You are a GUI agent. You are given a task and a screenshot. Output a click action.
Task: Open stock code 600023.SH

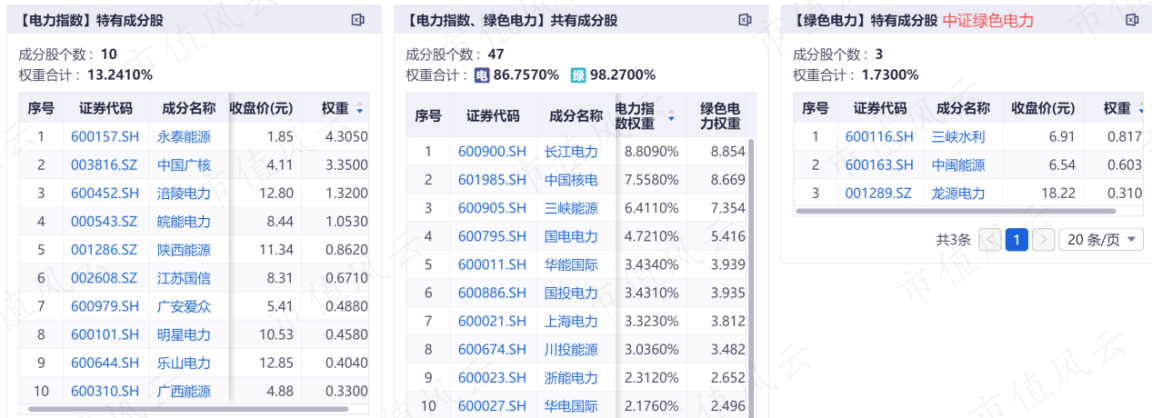[492, 378]
